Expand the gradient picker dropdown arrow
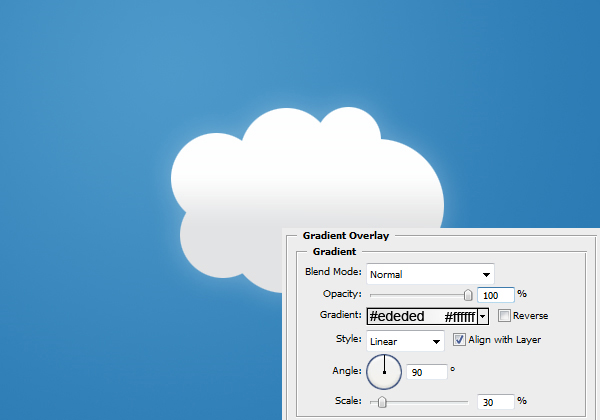The width and height of the screenshot is (600, 420). point(483,316)
